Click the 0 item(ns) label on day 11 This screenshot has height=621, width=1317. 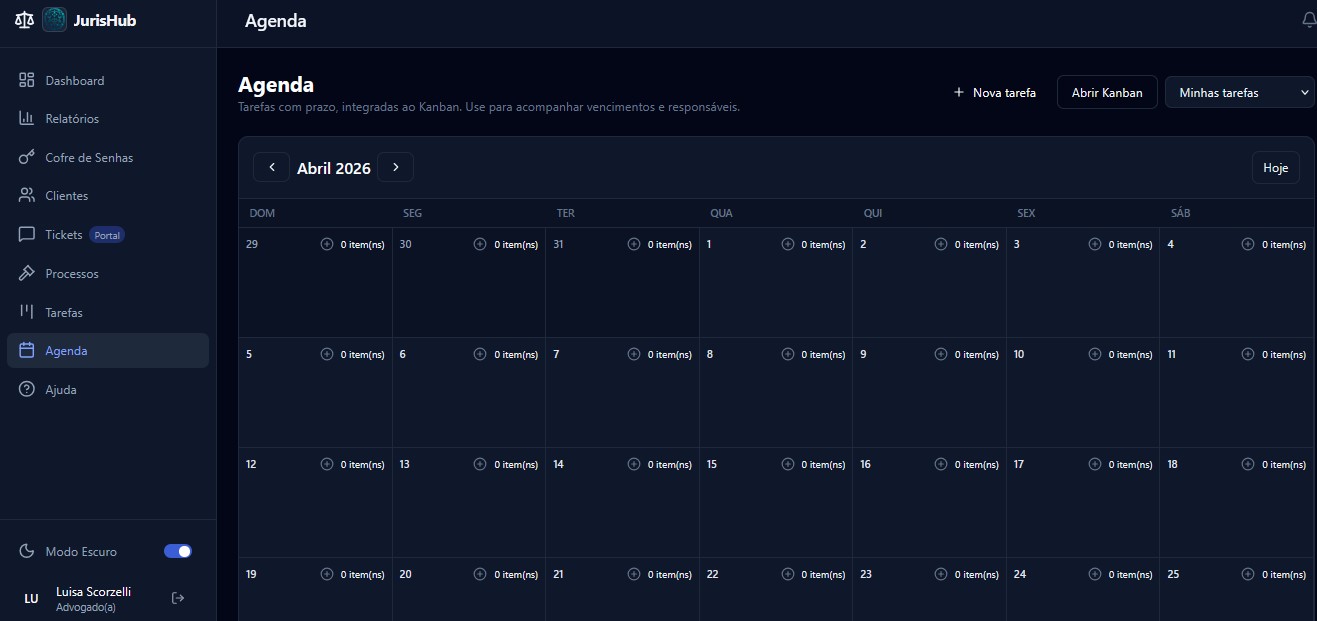click(1284, 355)
